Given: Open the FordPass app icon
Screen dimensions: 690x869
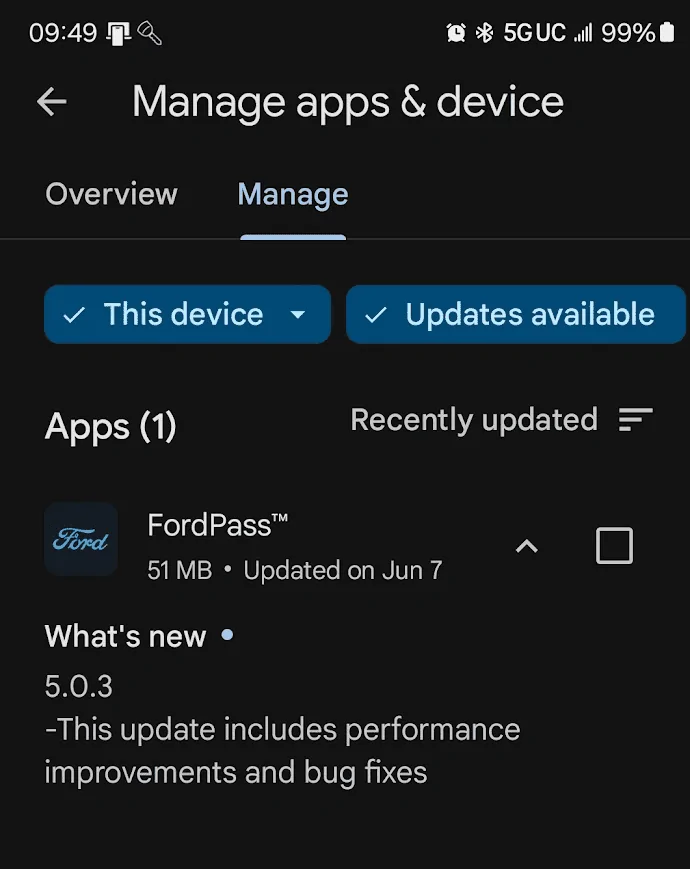Looking at the screenshot, I should pyautogui.click(x=81, y=539).
